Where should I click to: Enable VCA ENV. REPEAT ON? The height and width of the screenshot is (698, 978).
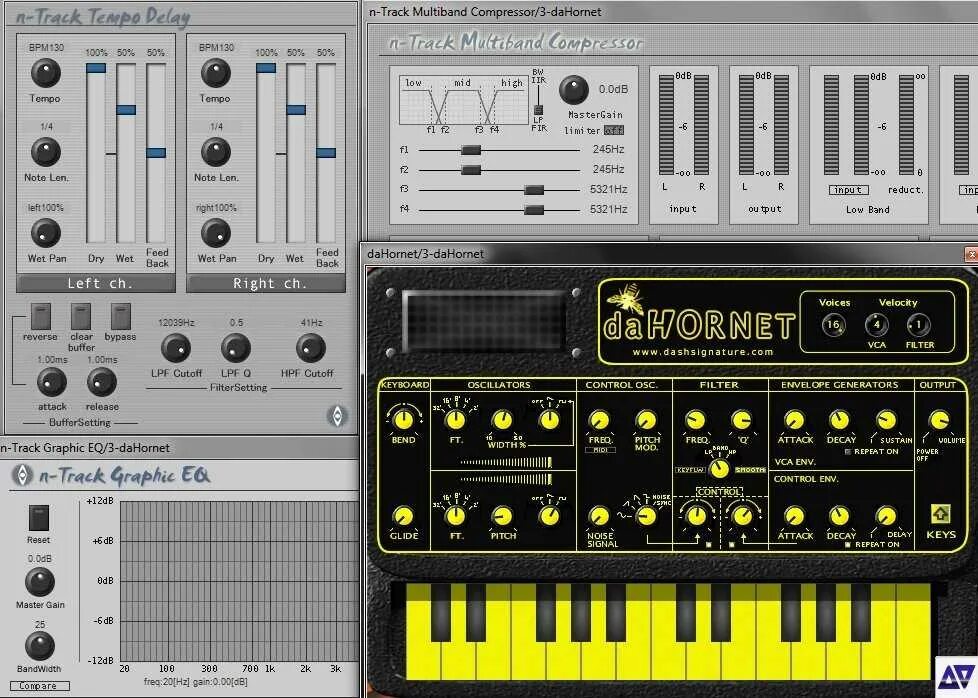(x=848, y=451)
